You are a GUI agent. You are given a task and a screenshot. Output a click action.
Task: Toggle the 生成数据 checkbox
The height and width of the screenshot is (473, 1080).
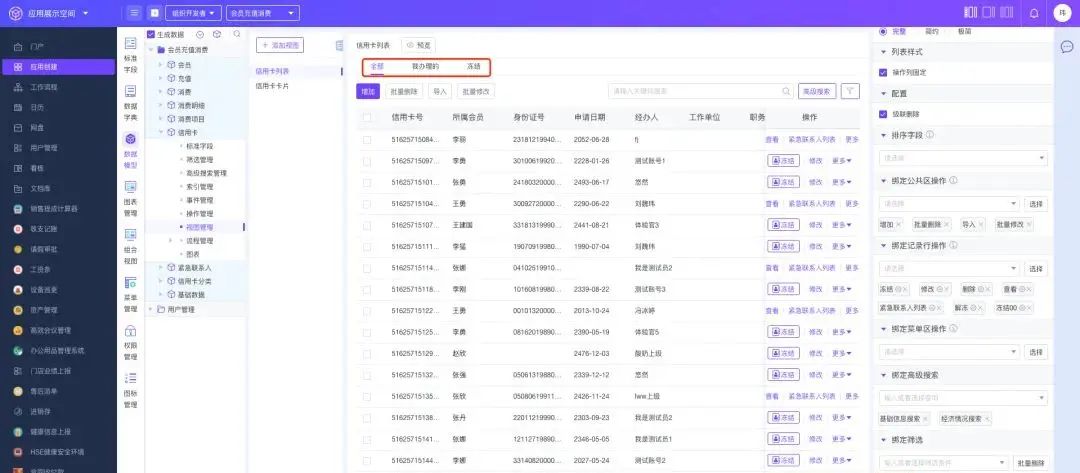click(151, 34)
